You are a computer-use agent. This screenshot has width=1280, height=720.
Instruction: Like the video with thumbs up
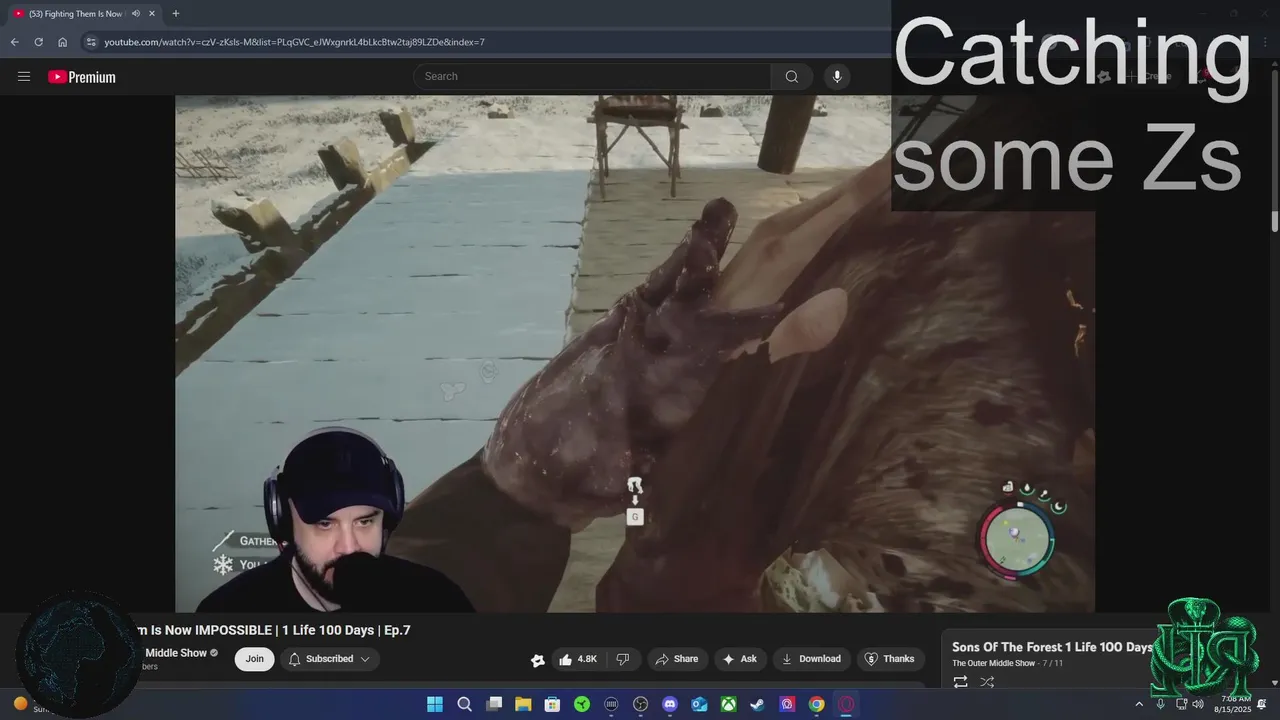click(578, 659)
